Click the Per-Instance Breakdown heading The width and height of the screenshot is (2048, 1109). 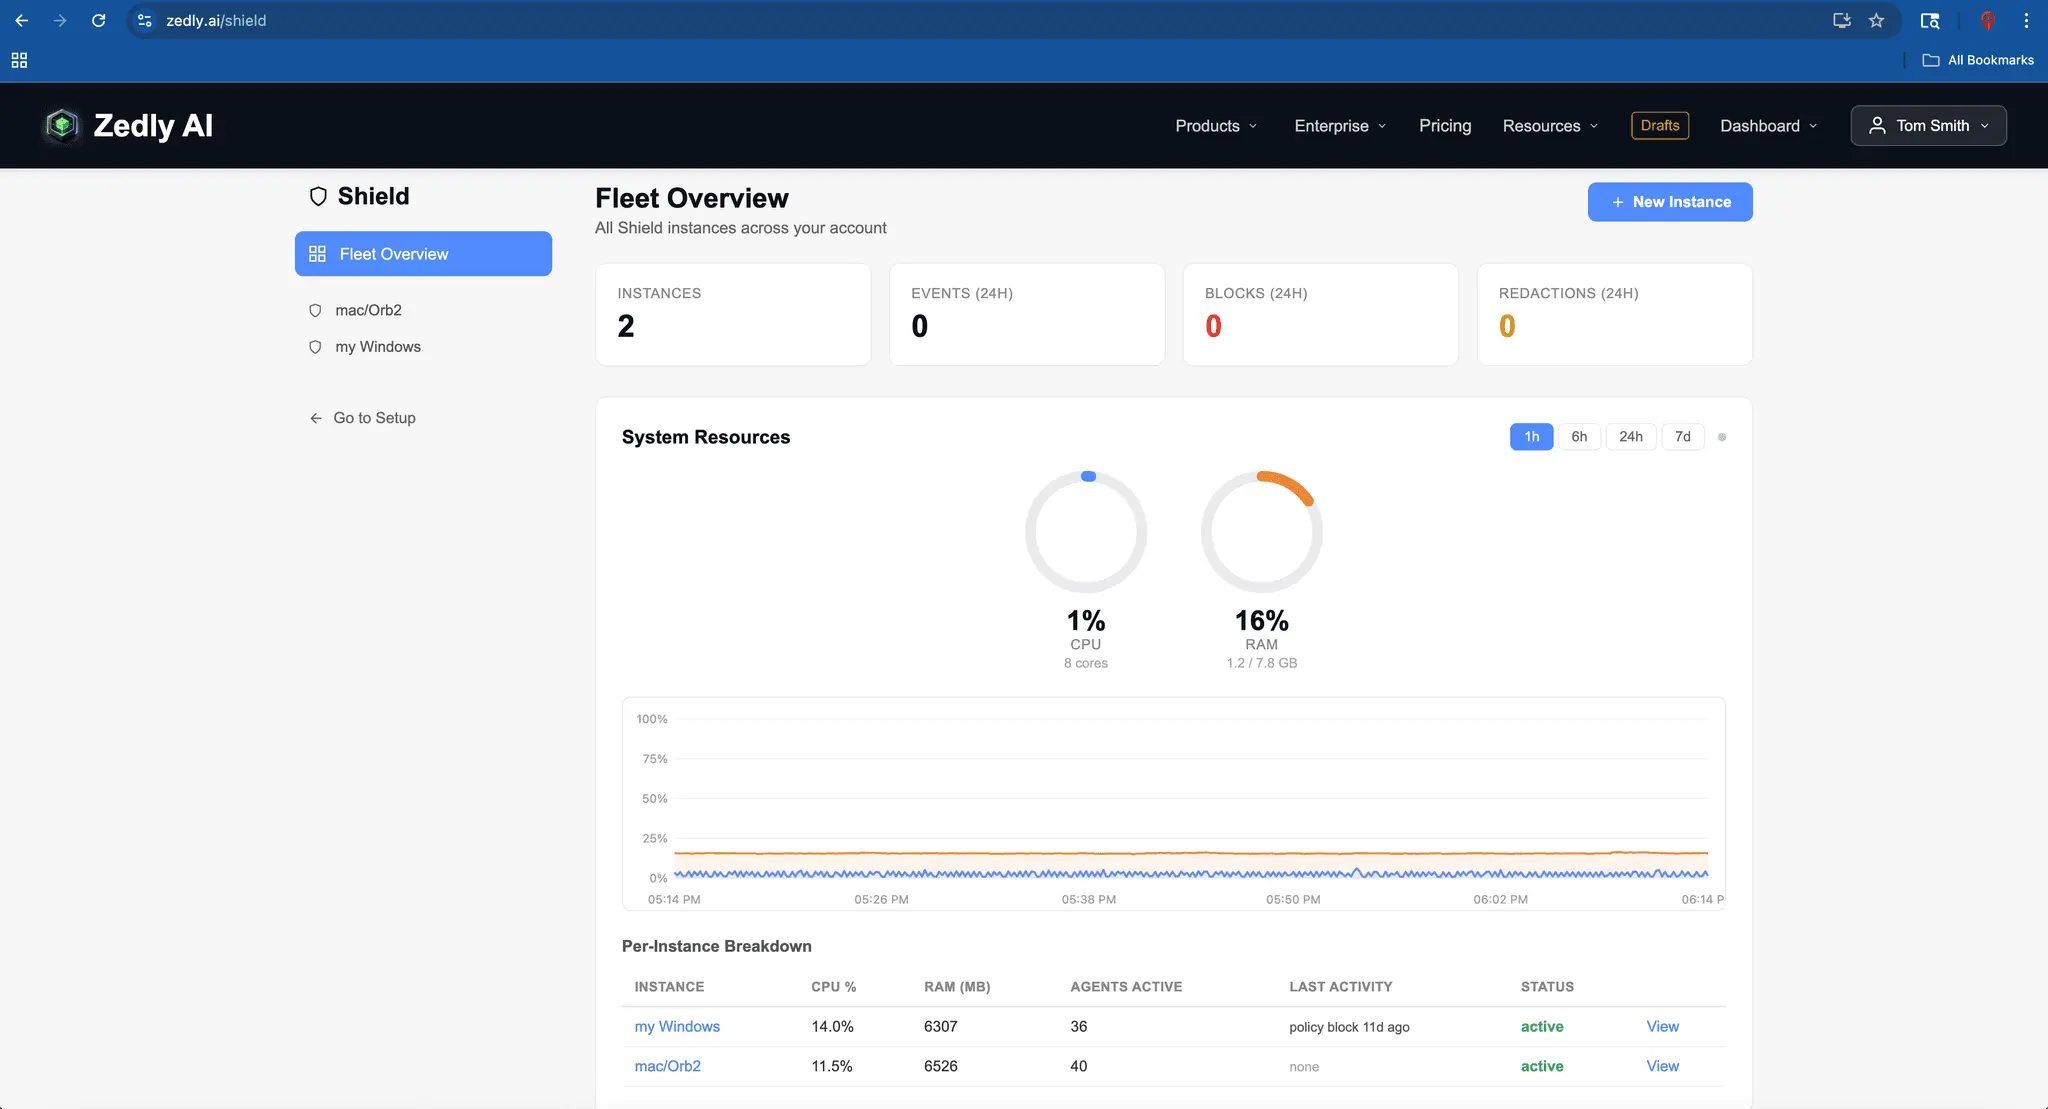[x=717, y=946]
